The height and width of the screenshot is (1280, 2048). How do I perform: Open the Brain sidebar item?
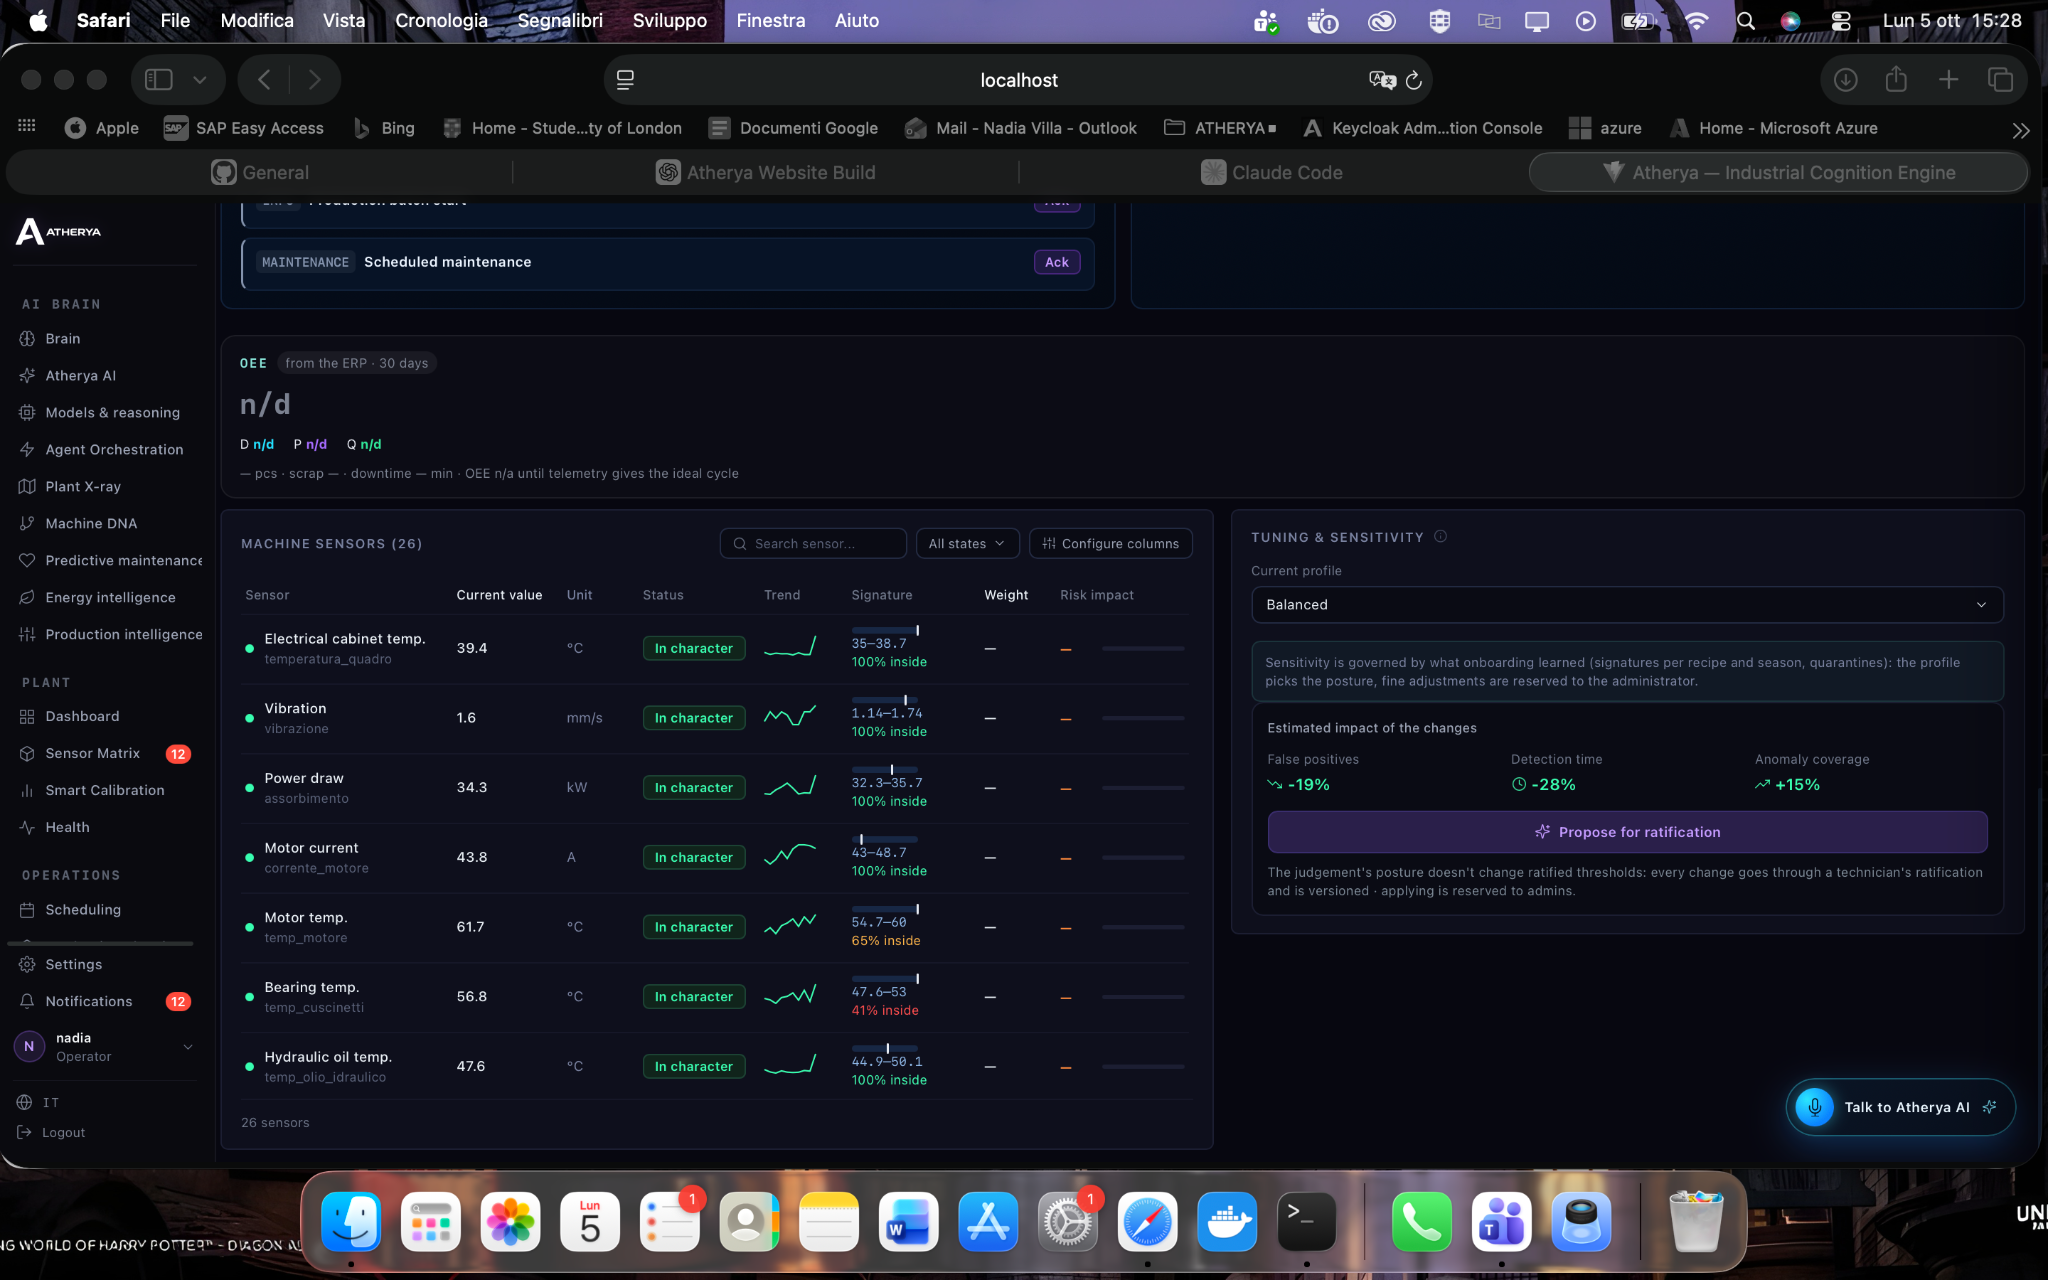tap(62, 338)
